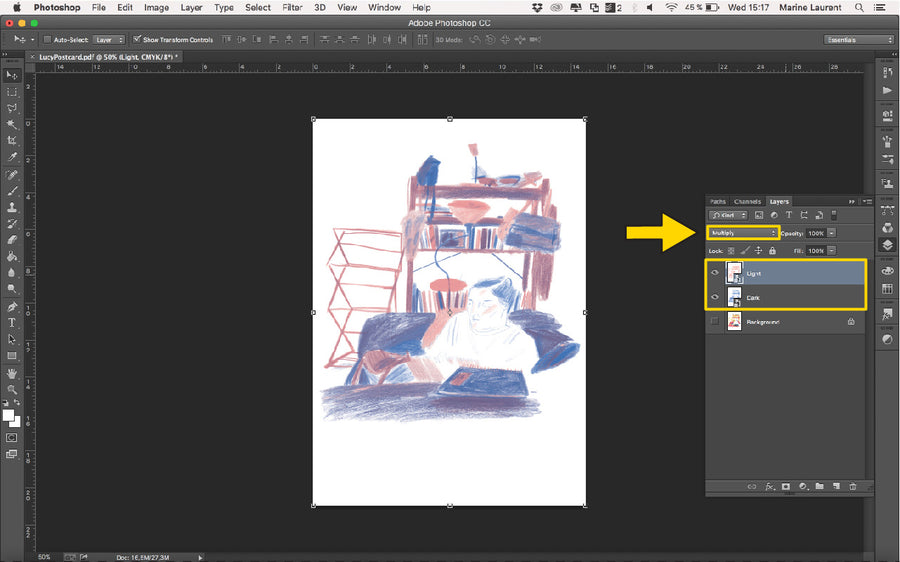Open the Fill slider dropdown arrow
This screenshot has width=900, height=562.
[x=832, y=251]
